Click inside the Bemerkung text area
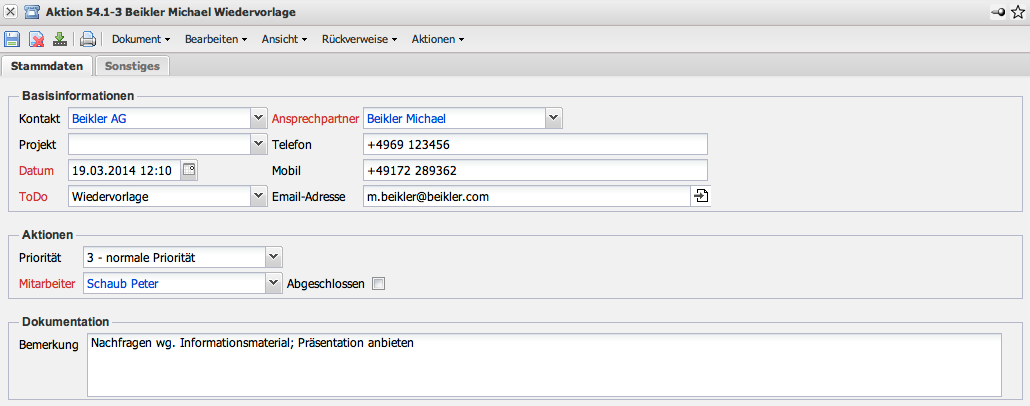The height and width of the screenshot is (406, 1030). point(544,364)
